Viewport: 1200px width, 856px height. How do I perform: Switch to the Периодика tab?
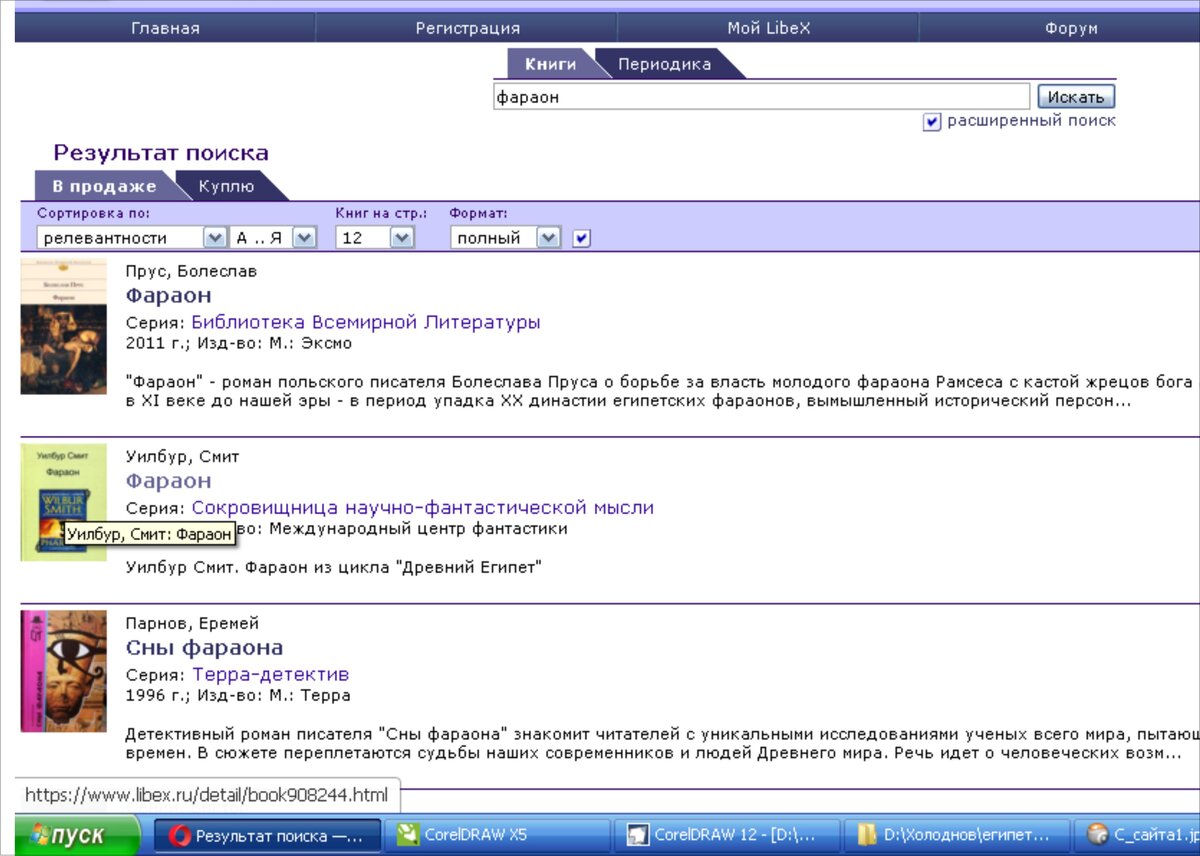click(664, 64)
